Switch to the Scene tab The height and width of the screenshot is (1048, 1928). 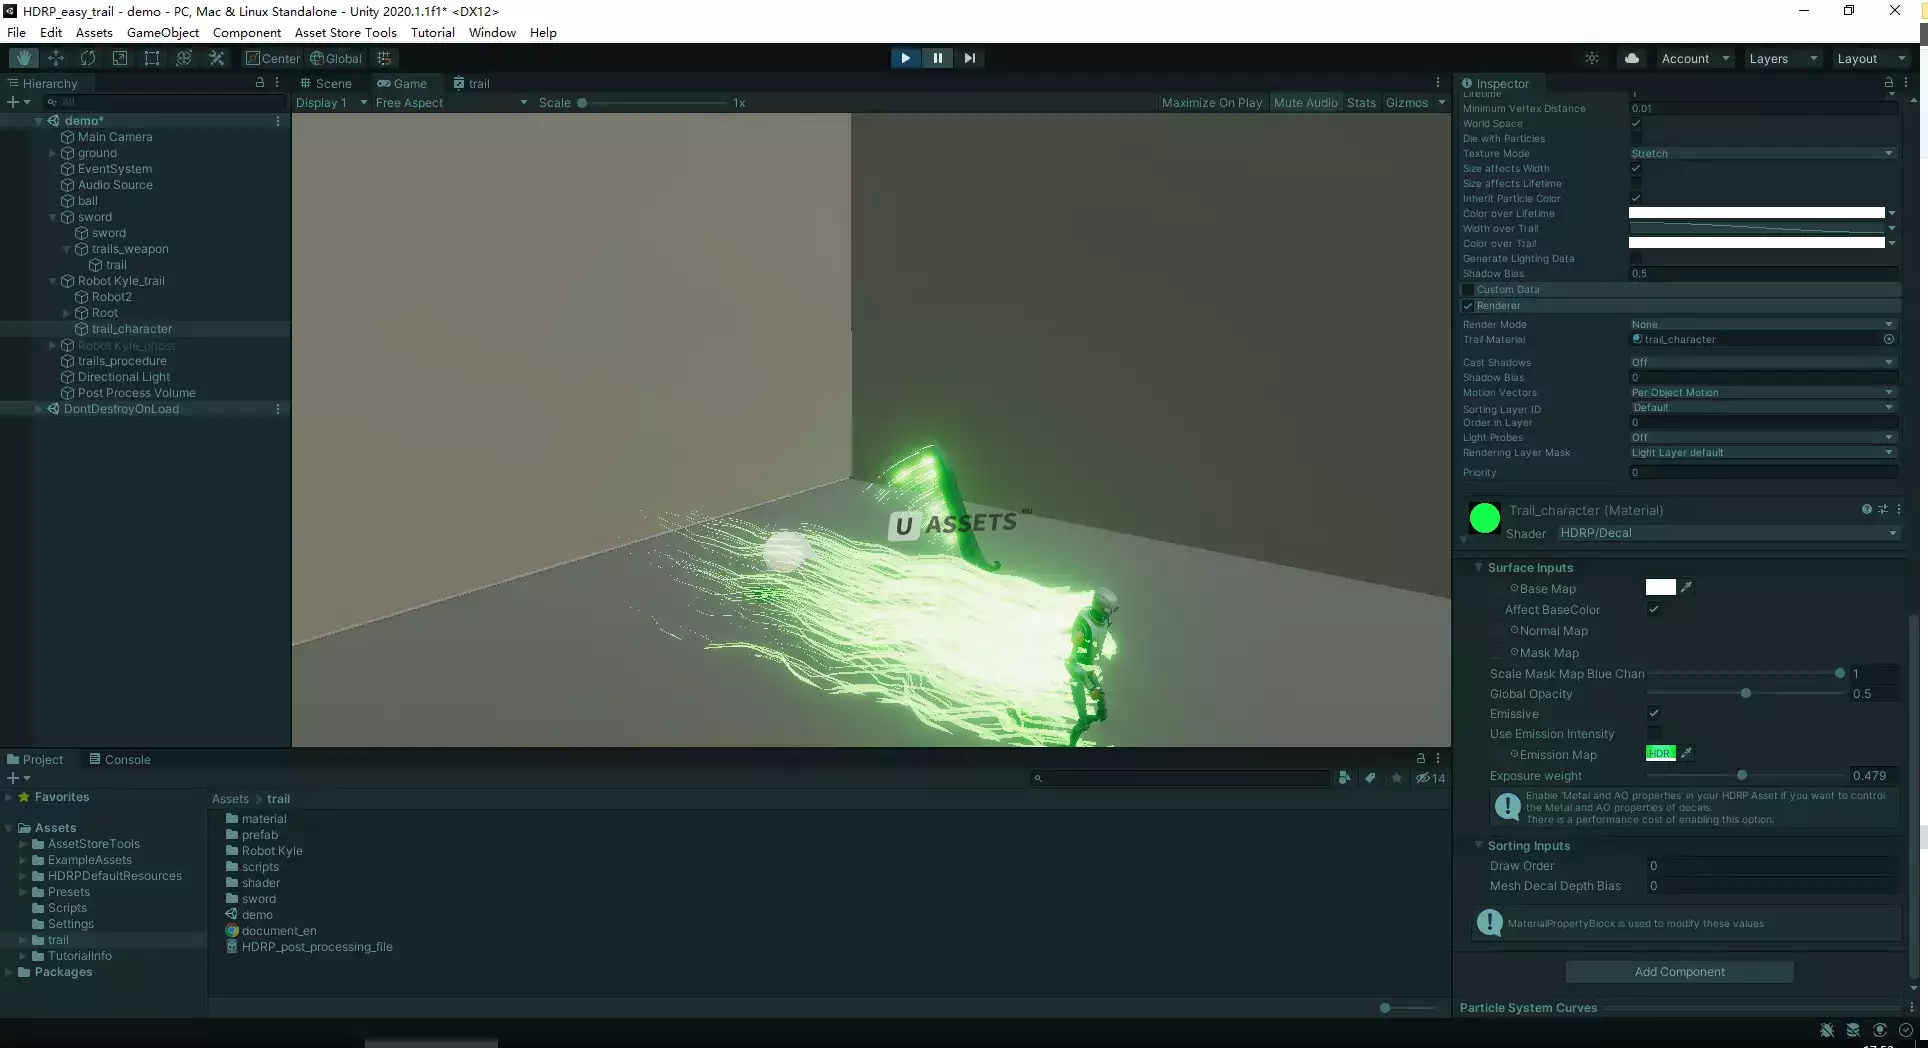(326, 84)
